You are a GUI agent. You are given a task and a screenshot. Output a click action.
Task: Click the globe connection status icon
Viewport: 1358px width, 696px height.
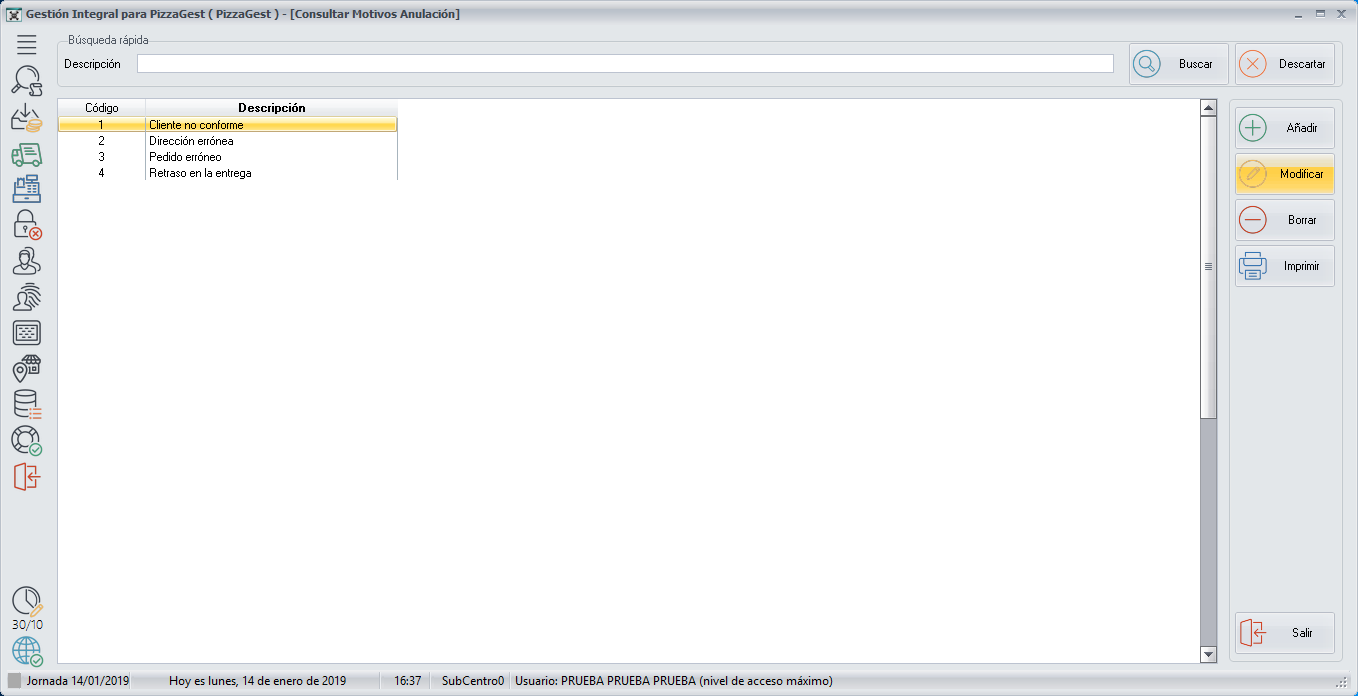[27, 651]
